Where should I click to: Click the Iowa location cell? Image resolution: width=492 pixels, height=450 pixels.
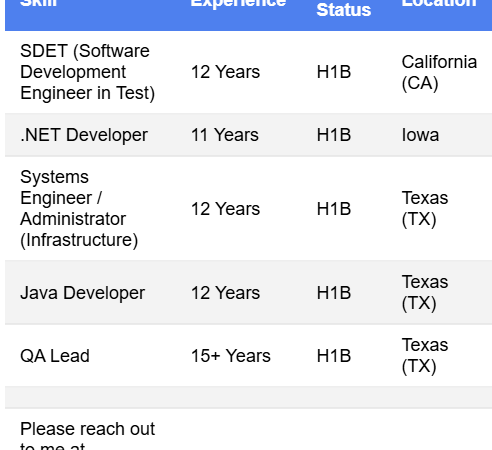coord(420,135)
